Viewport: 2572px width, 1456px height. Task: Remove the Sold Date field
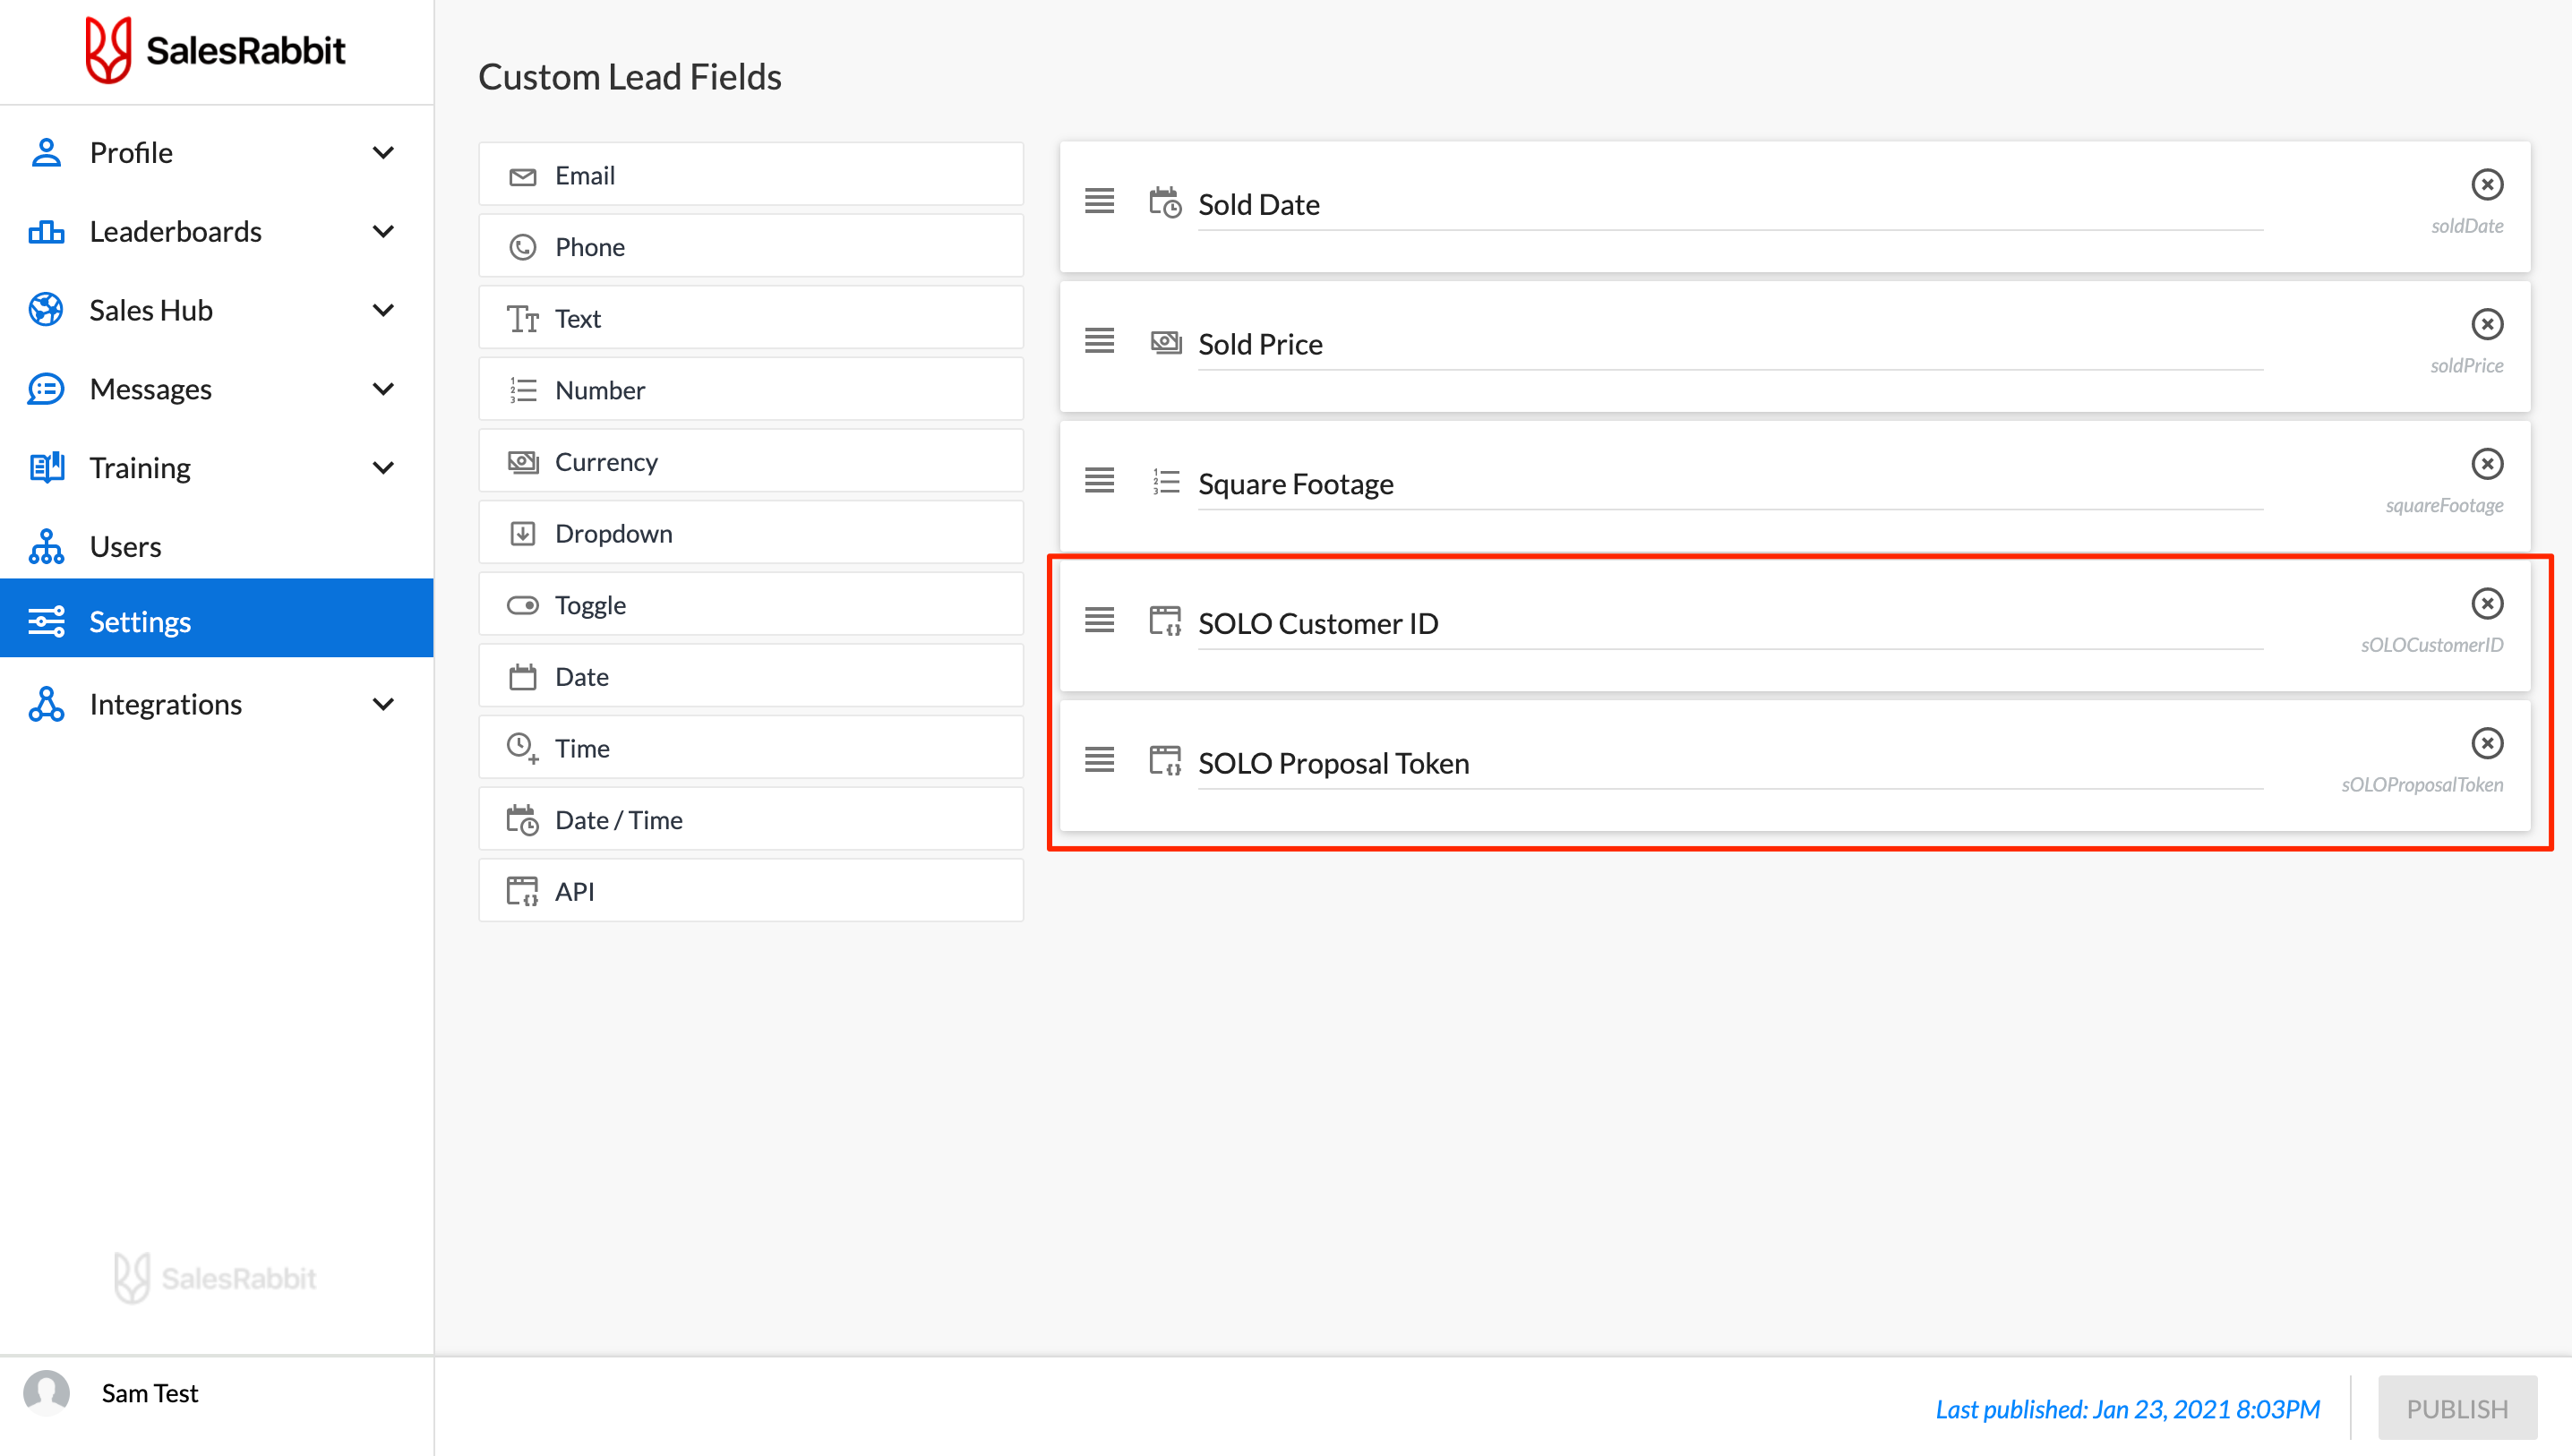(x=2486, y=185)
